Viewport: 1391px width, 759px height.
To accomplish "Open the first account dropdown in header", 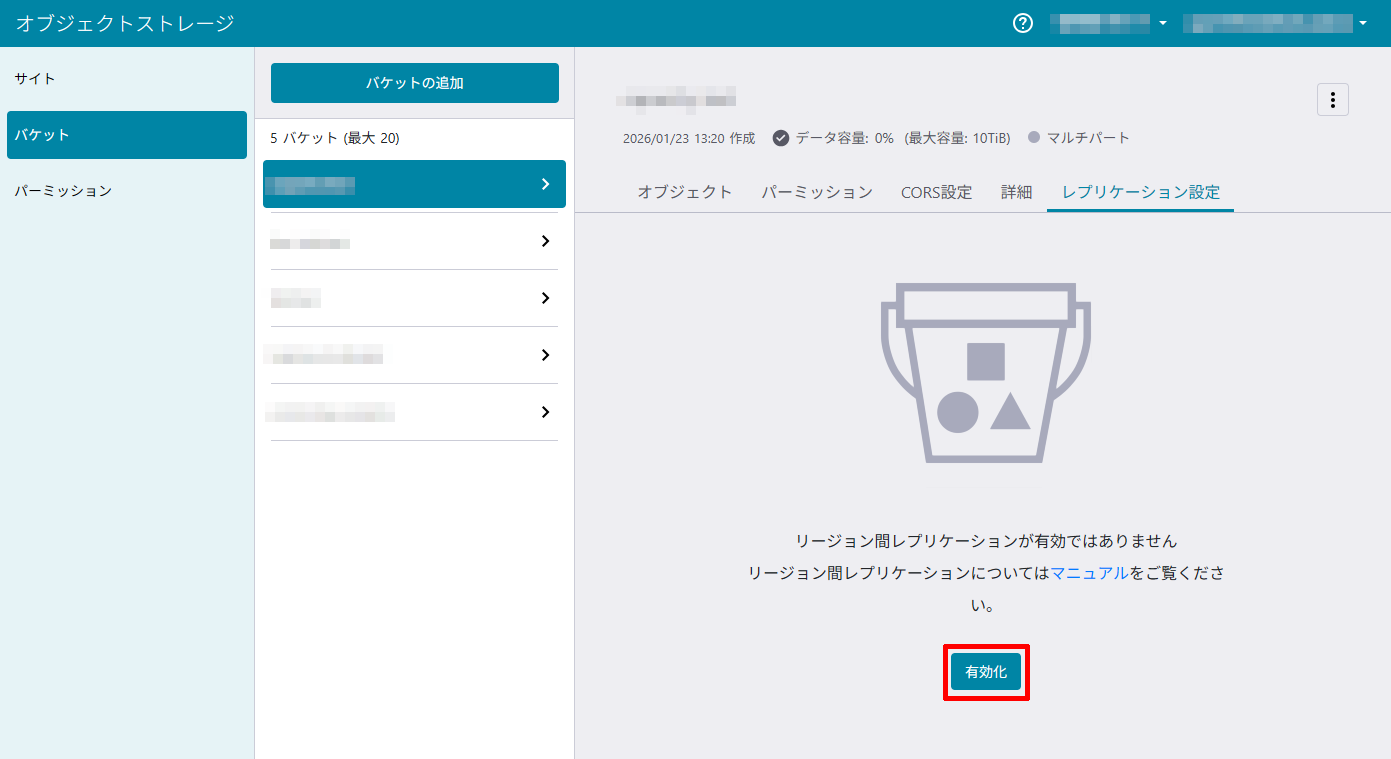I will pyautogui.click(x=1108, y=23).
